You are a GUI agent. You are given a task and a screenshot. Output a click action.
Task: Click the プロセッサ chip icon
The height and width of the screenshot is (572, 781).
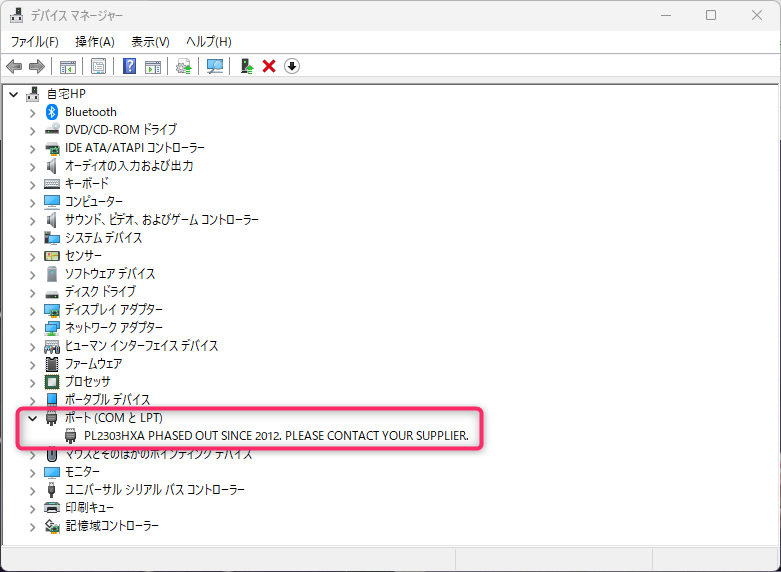pyautogui.click(x=52, y=382)
